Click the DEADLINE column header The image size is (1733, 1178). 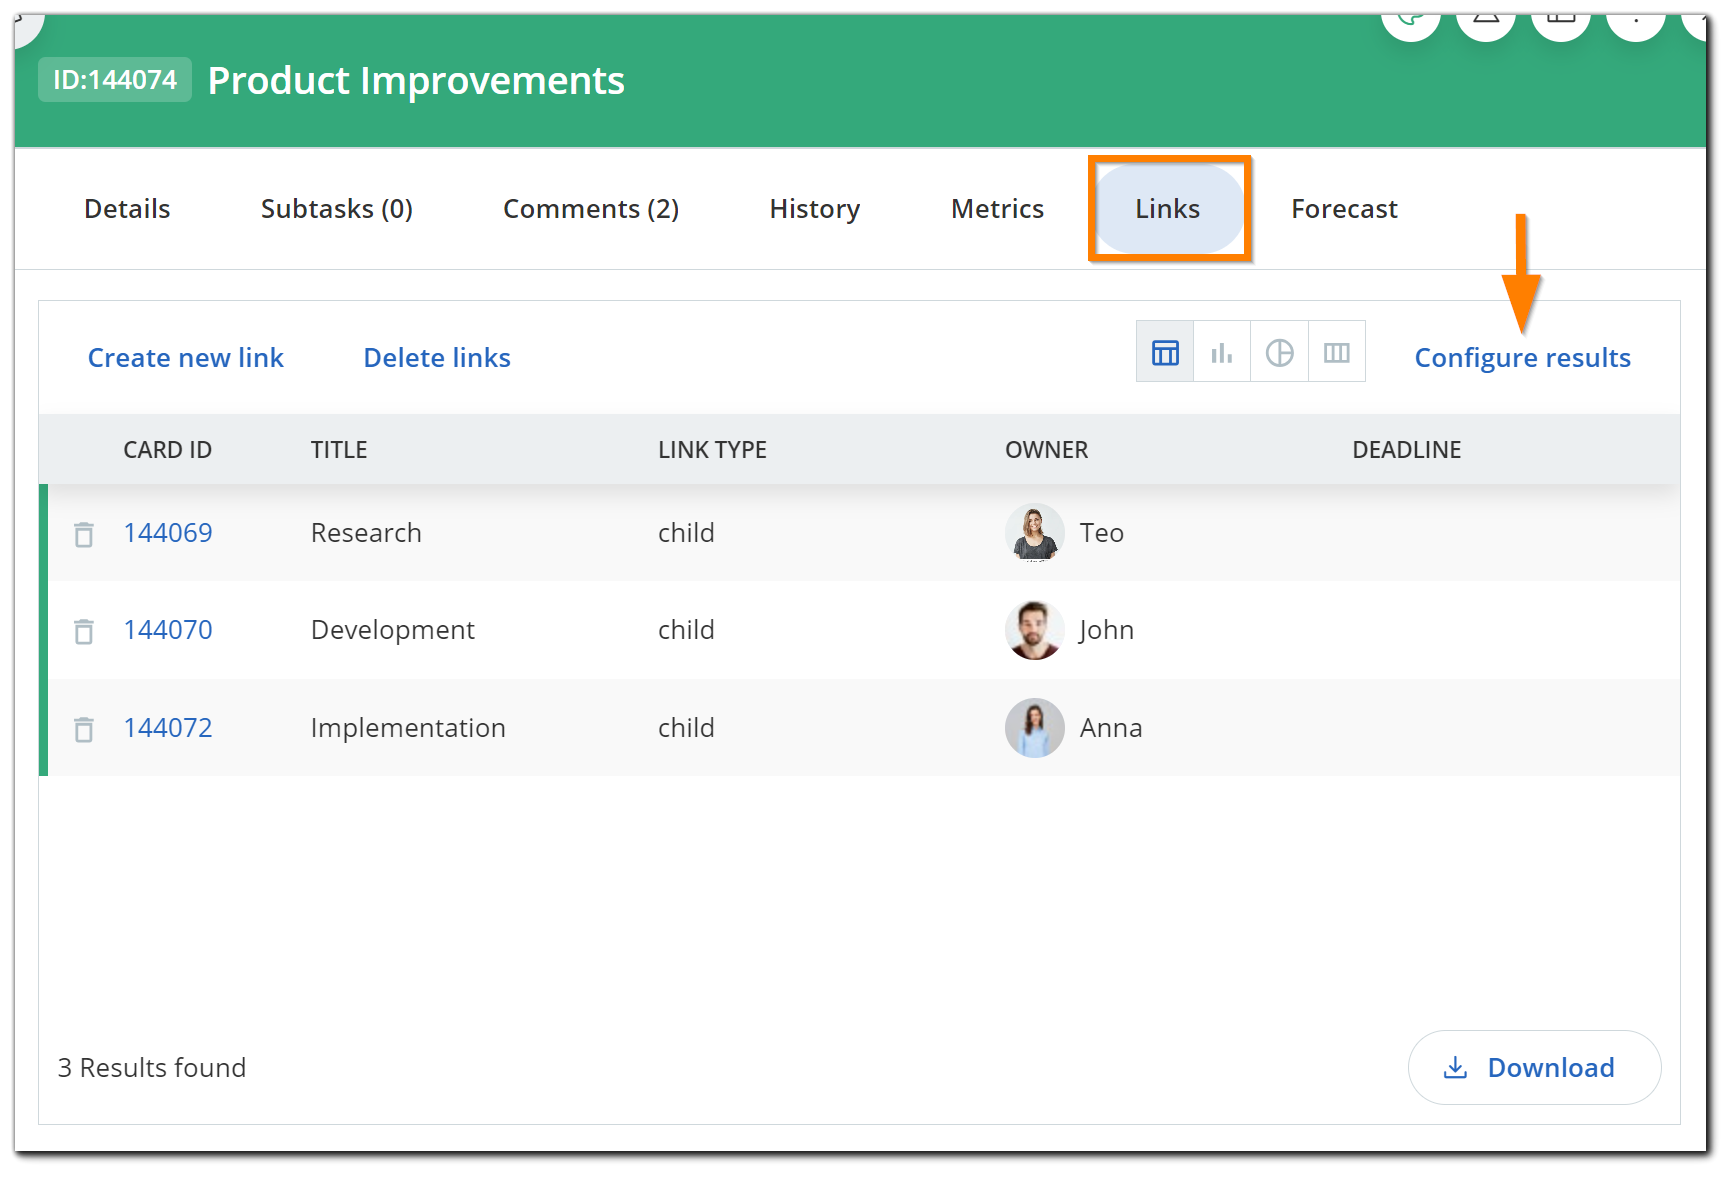(x=1406, y=449)
